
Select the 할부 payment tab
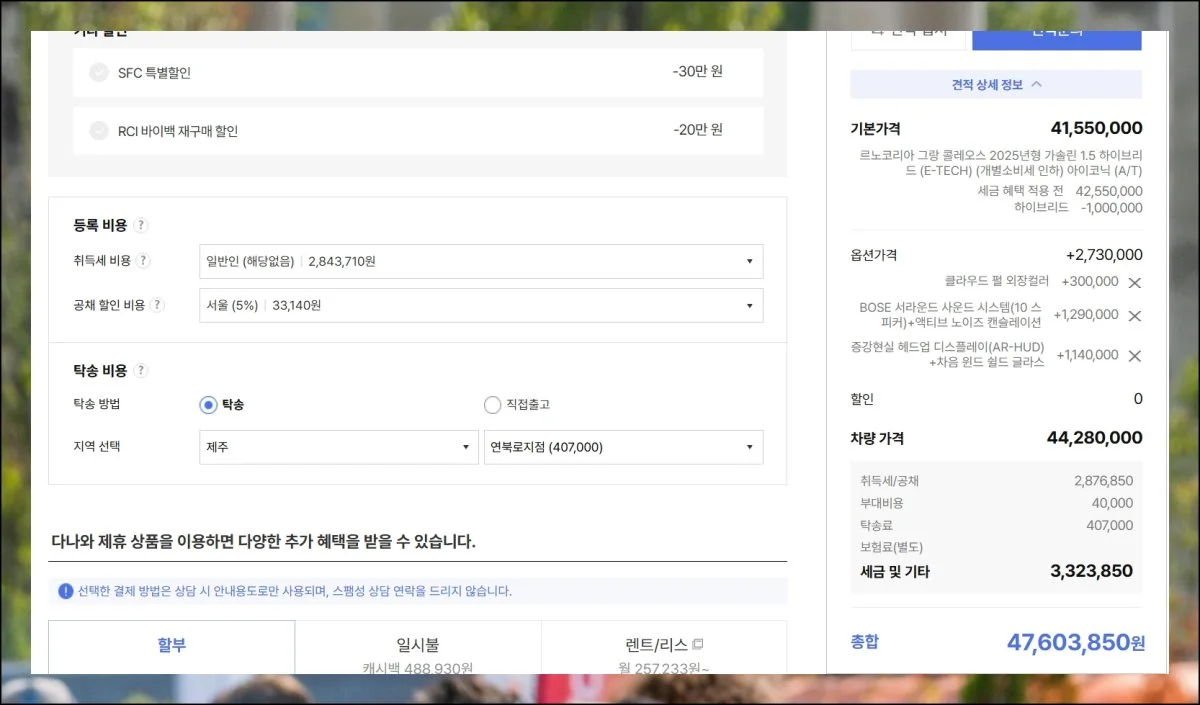pos(172,646)
